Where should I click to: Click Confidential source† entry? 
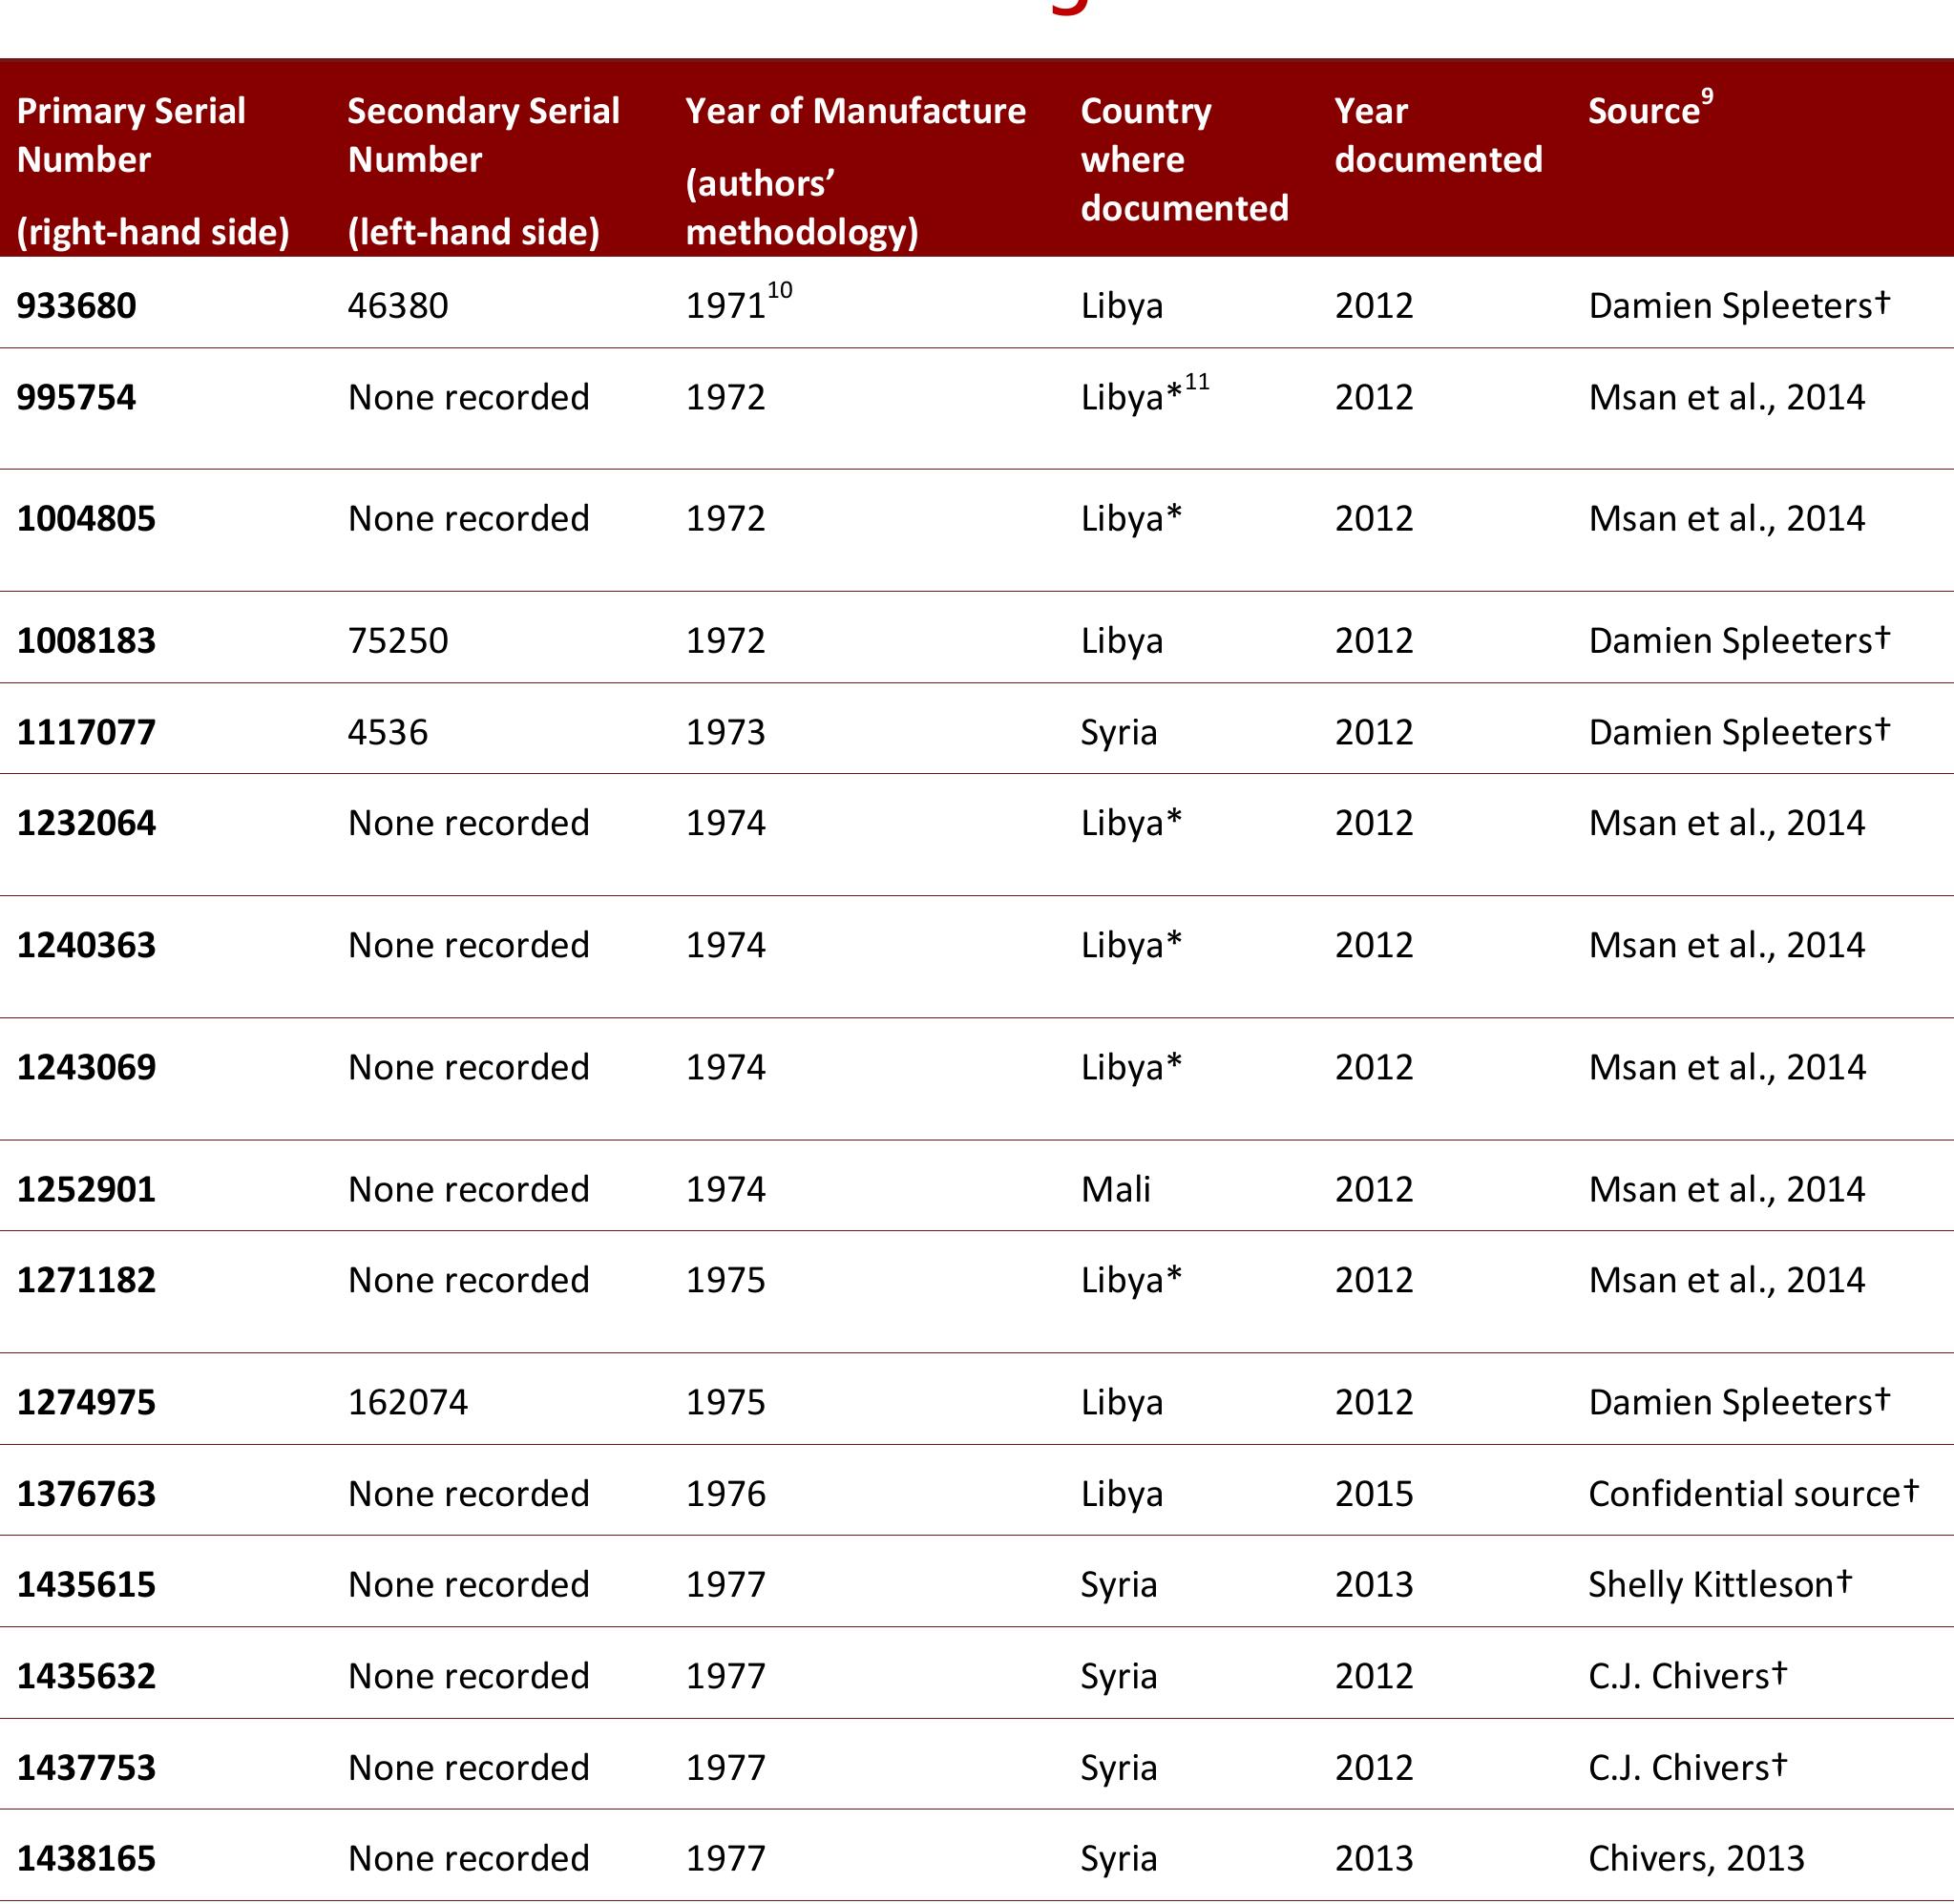(x=1752, y=1494)
